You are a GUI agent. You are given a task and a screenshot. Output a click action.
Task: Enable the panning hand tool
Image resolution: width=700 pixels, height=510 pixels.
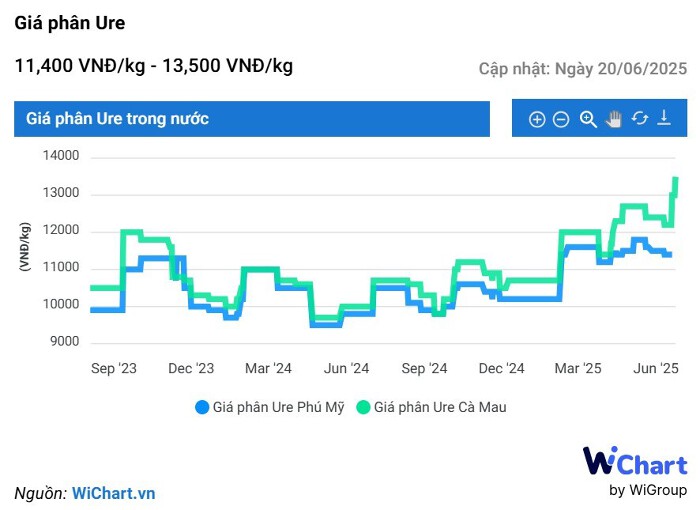[614, 119]
